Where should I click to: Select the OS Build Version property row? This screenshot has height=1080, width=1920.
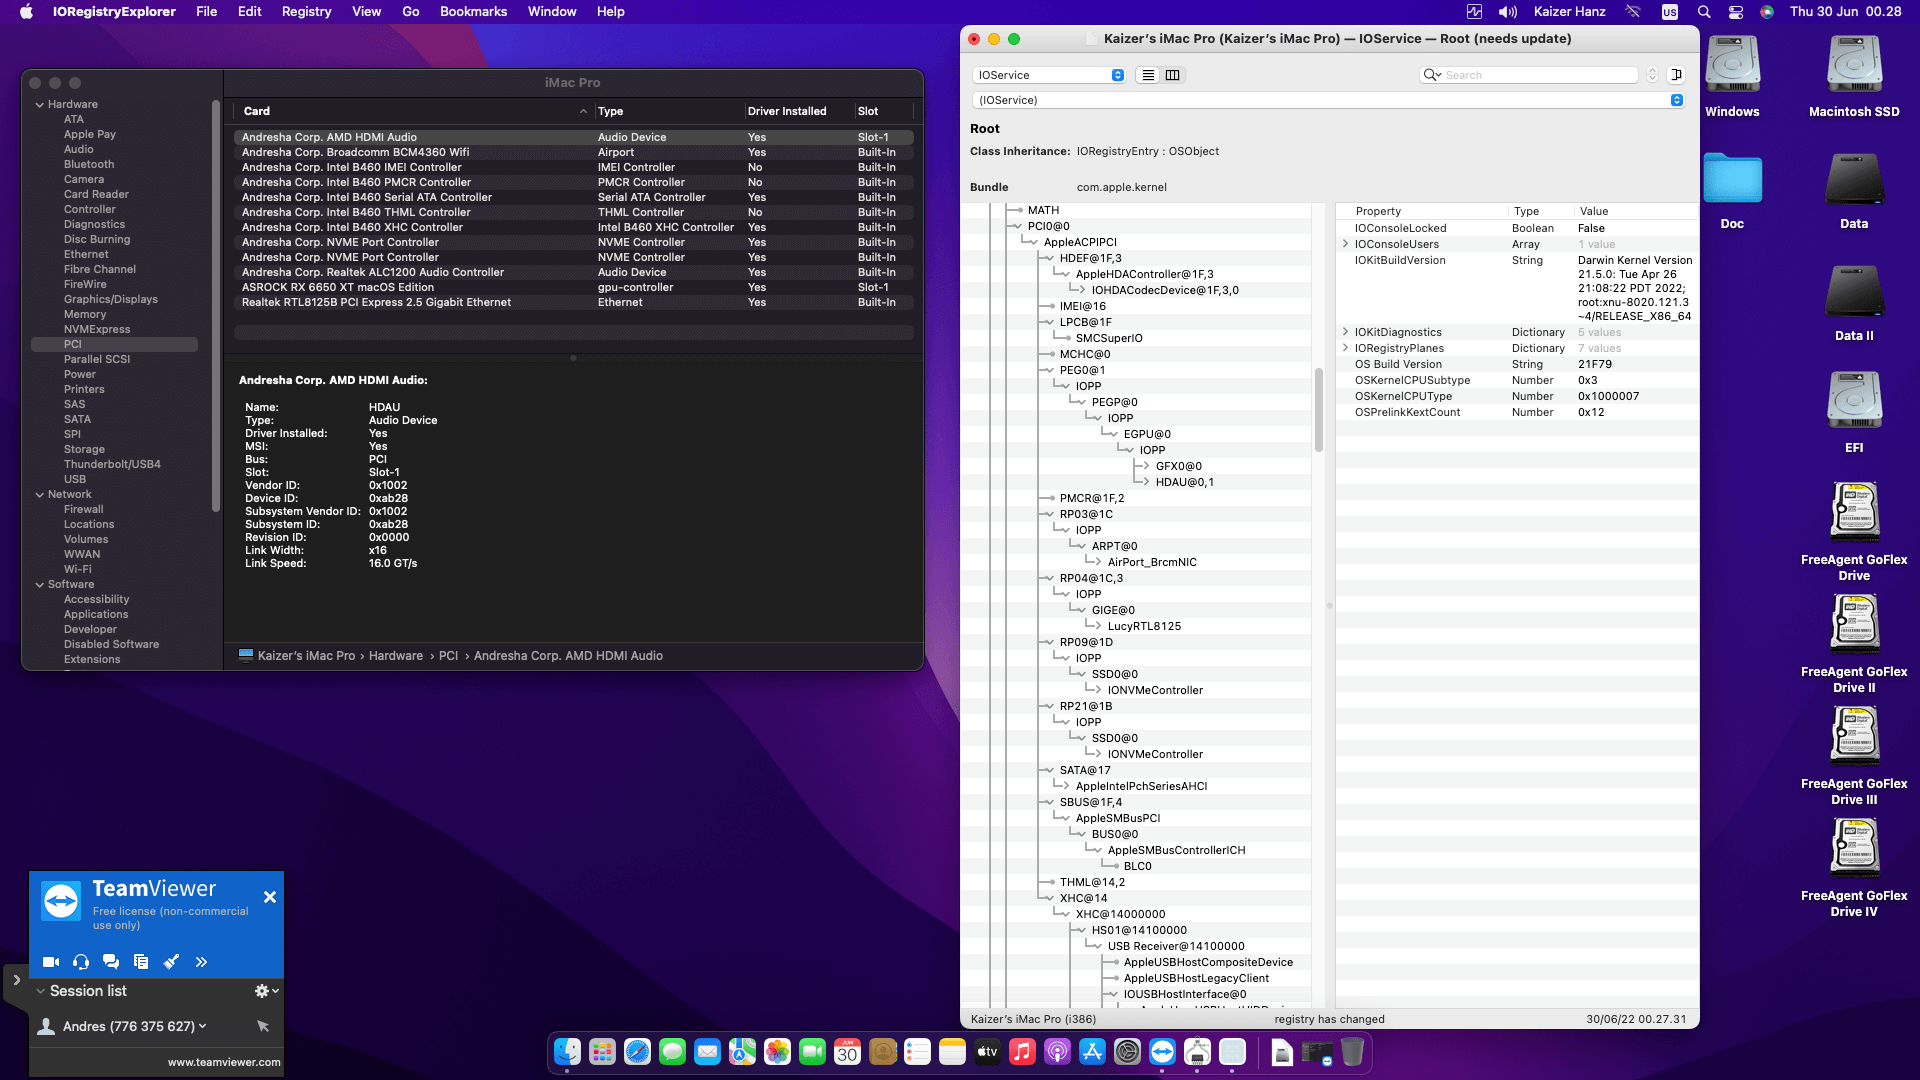[1517, 364]
